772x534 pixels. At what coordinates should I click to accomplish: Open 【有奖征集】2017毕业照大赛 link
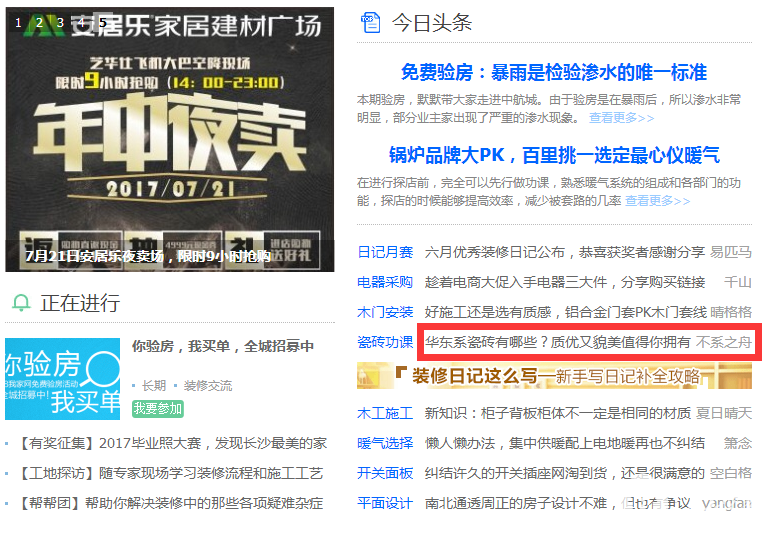pos(173,443)
